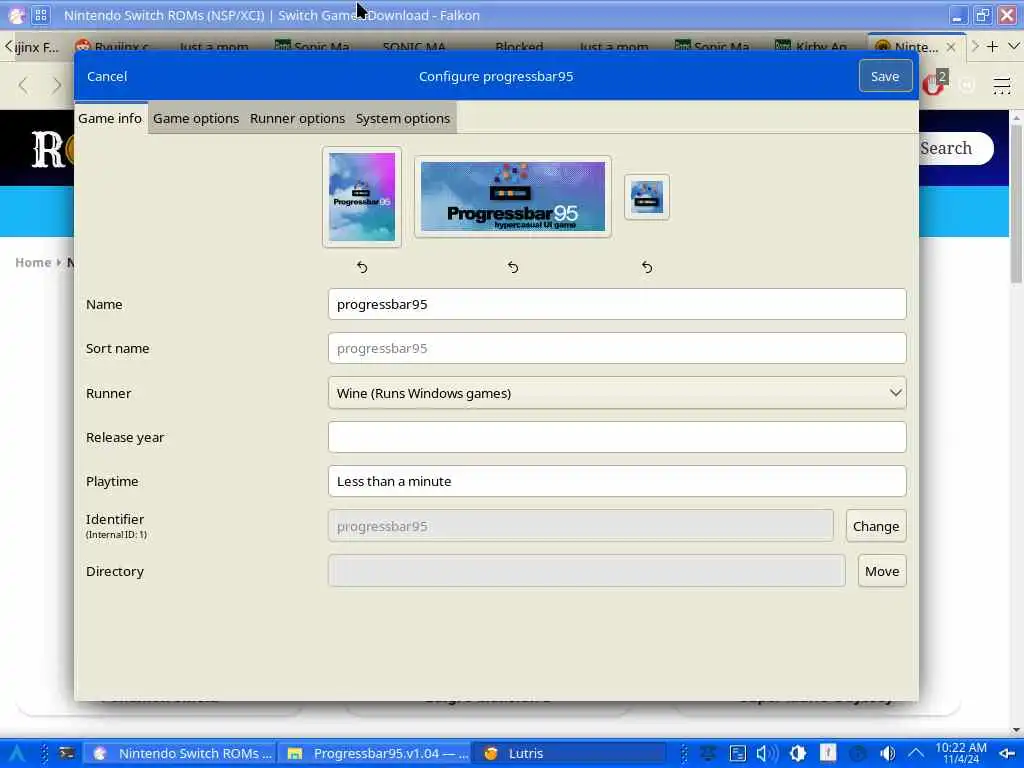This screenshot has height=768, width=1024.
Task: Click the brightness tray icon
Action: 797,754
